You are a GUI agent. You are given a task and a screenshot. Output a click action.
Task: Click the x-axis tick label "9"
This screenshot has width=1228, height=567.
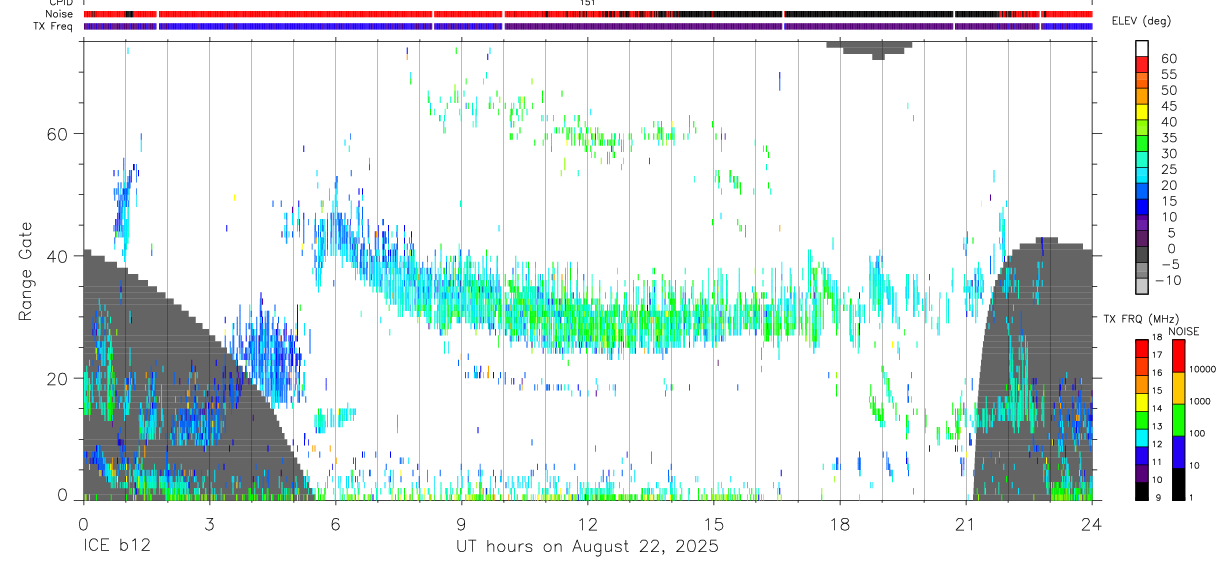[461, 523]
